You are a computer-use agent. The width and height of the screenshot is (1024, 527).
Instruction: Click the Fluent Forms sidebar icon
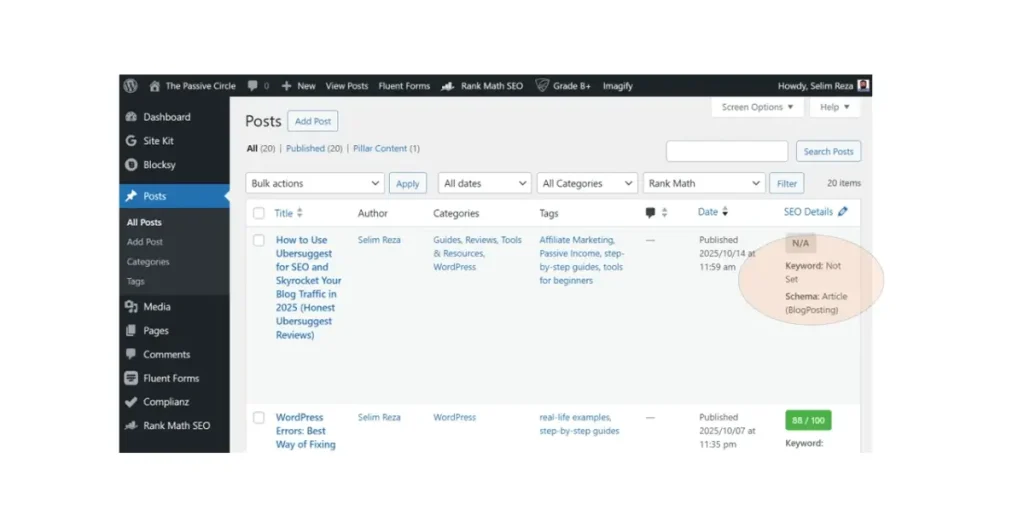coord(131,378)
